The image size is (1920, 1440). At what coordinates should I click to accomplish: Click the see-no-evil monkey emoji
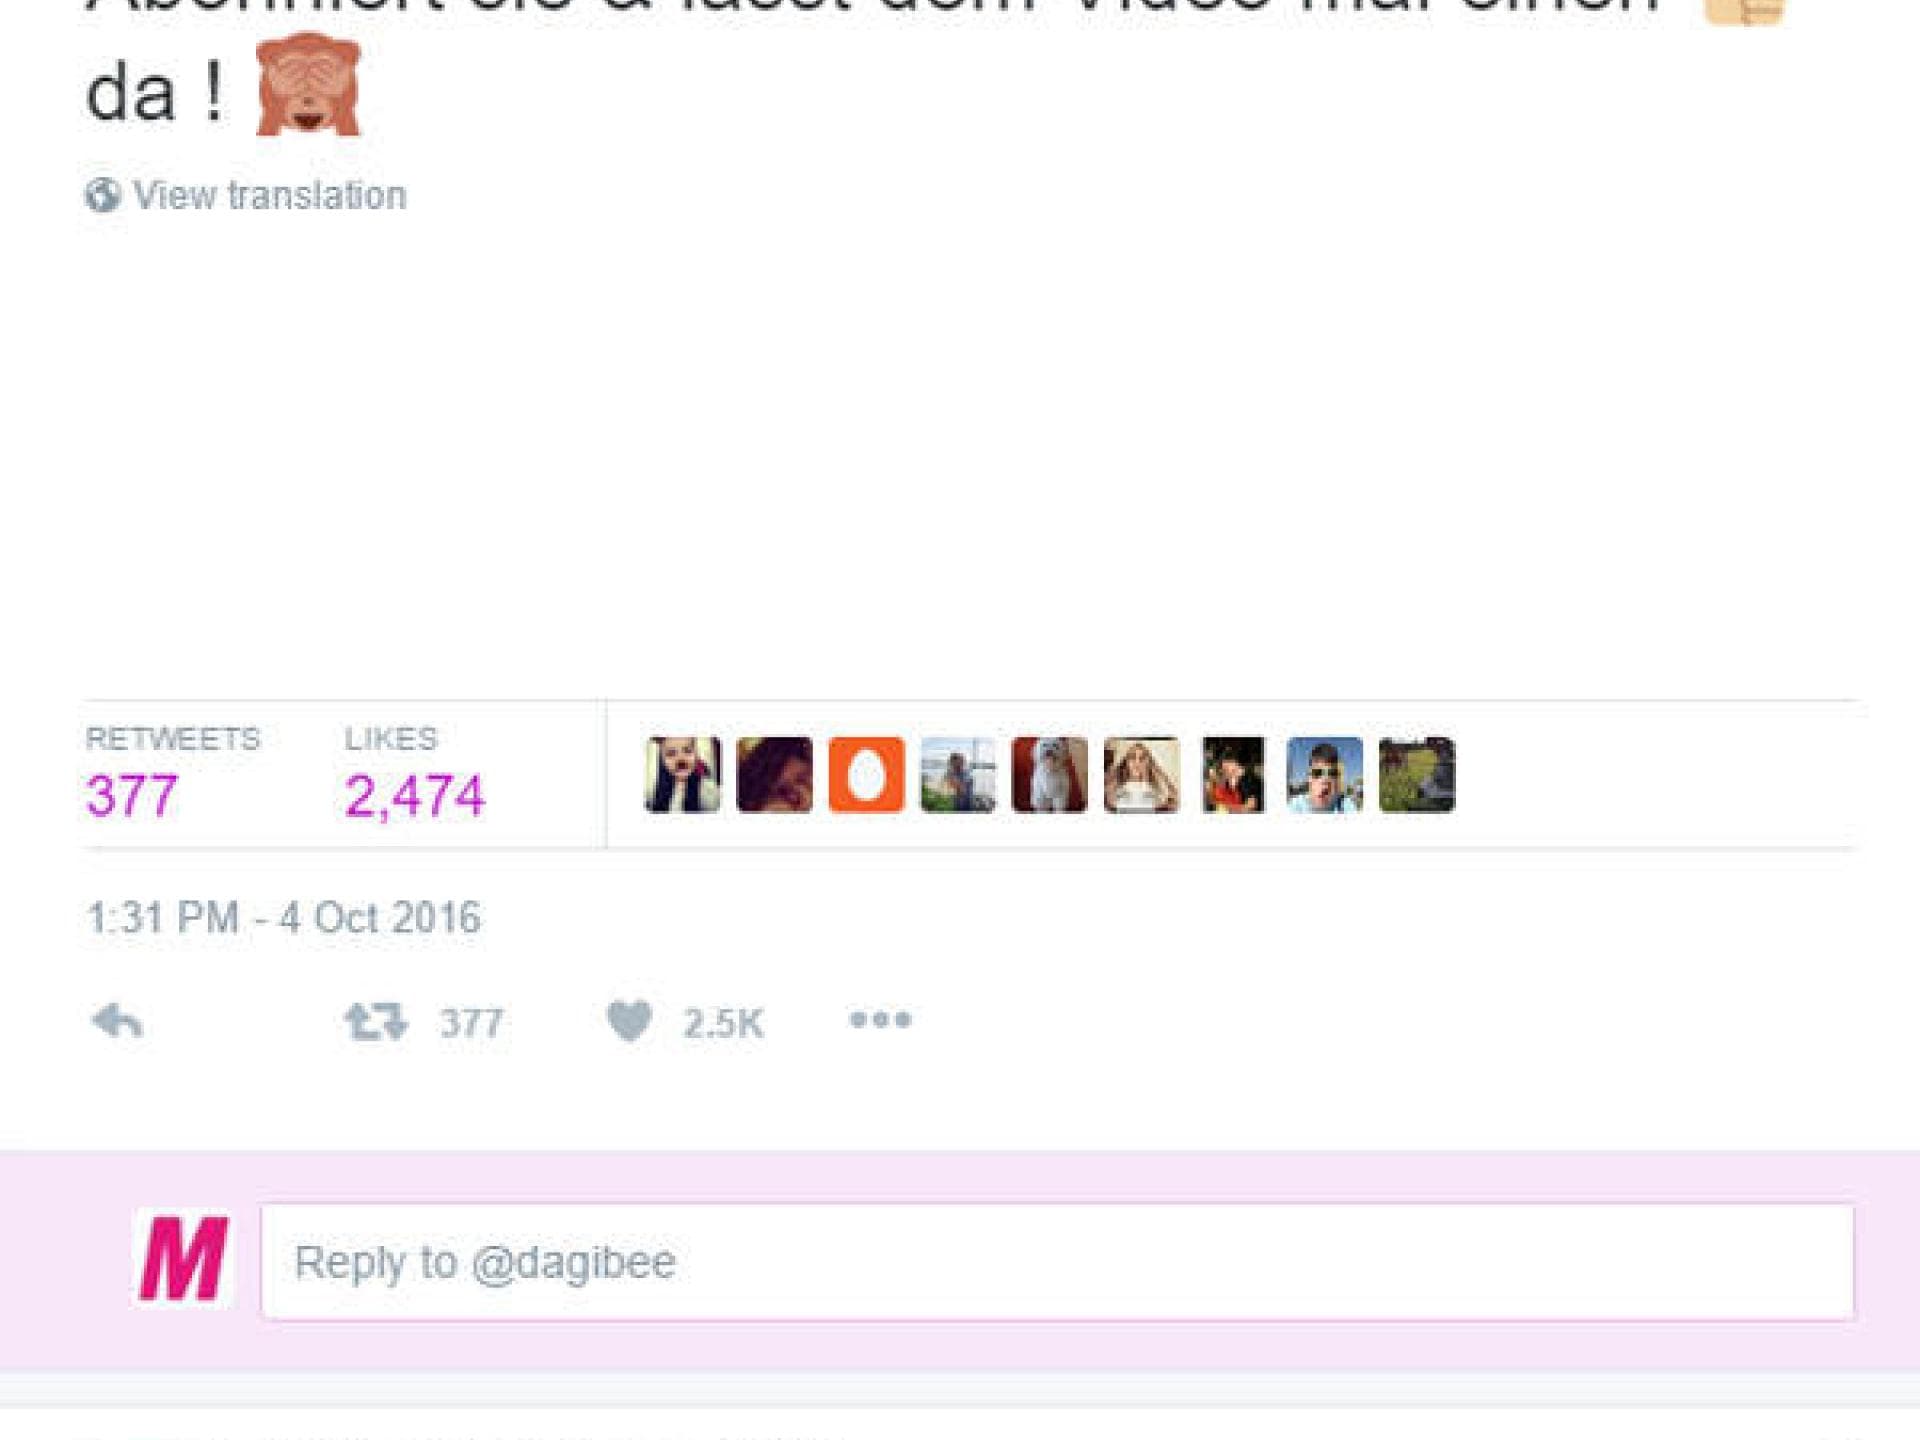pos(308,86)
